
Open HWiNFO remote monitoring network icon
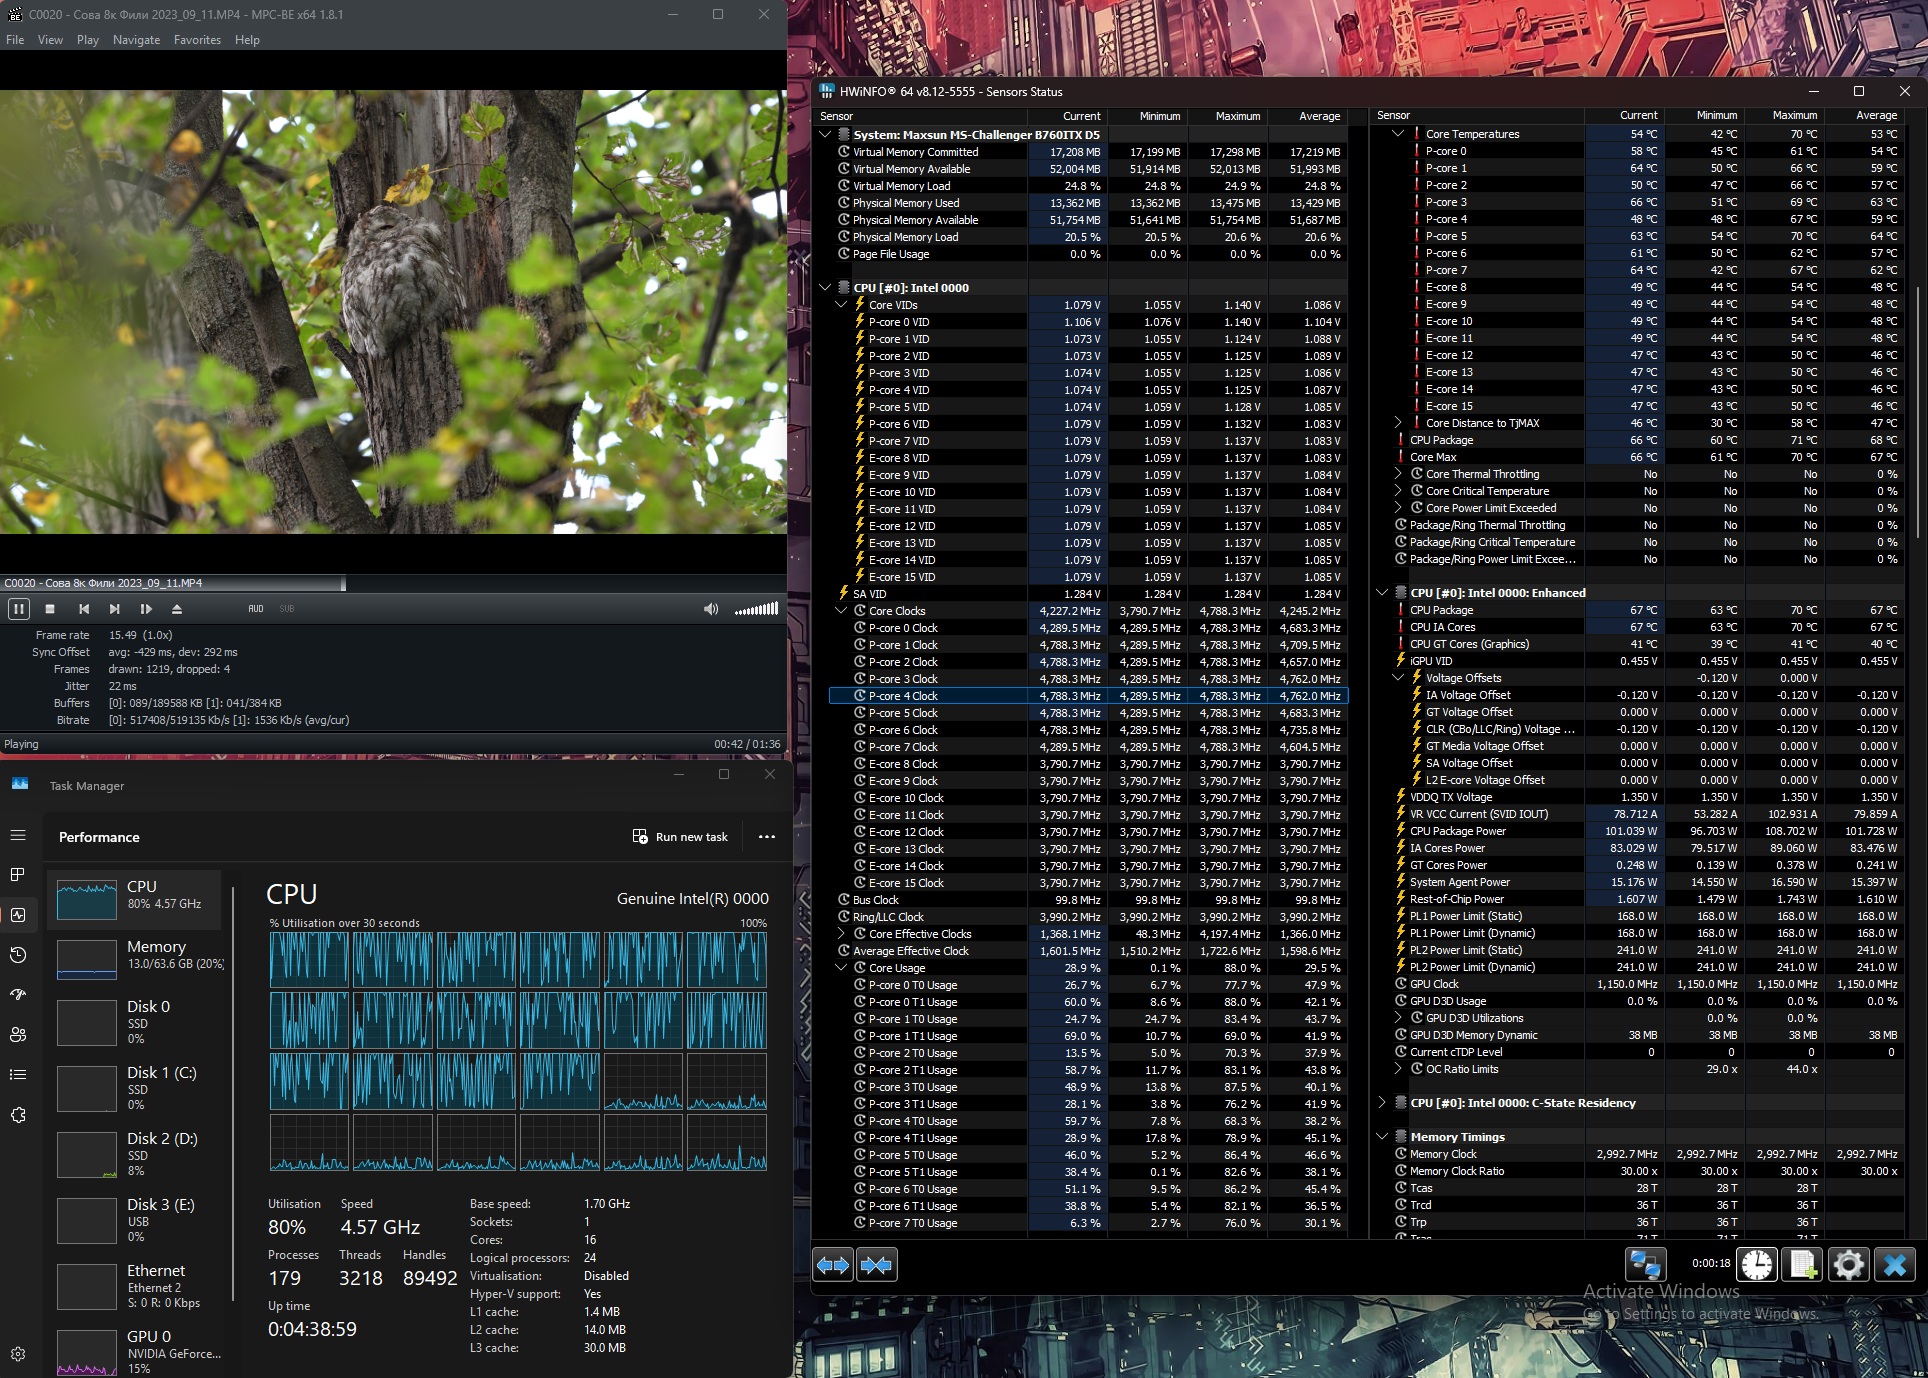pyautogui.click(x=1645, y=1265)
